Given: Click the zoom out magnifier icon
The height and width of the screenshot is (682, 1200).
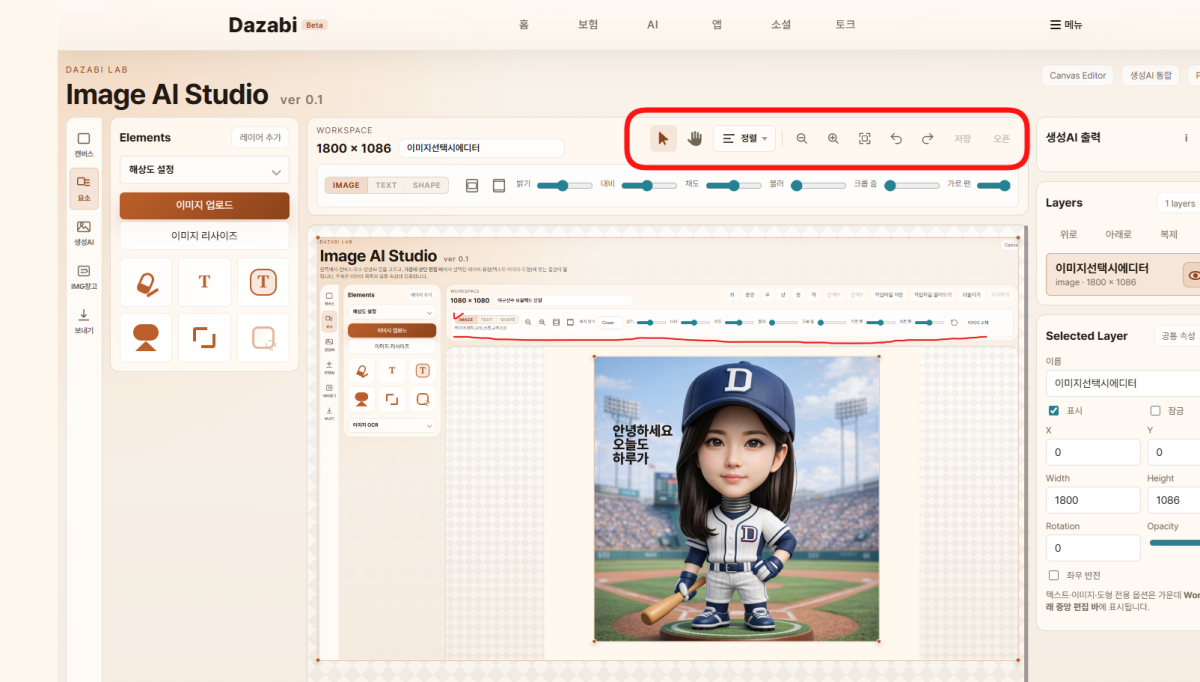Looking at the screenshot, I should (802, 139).
